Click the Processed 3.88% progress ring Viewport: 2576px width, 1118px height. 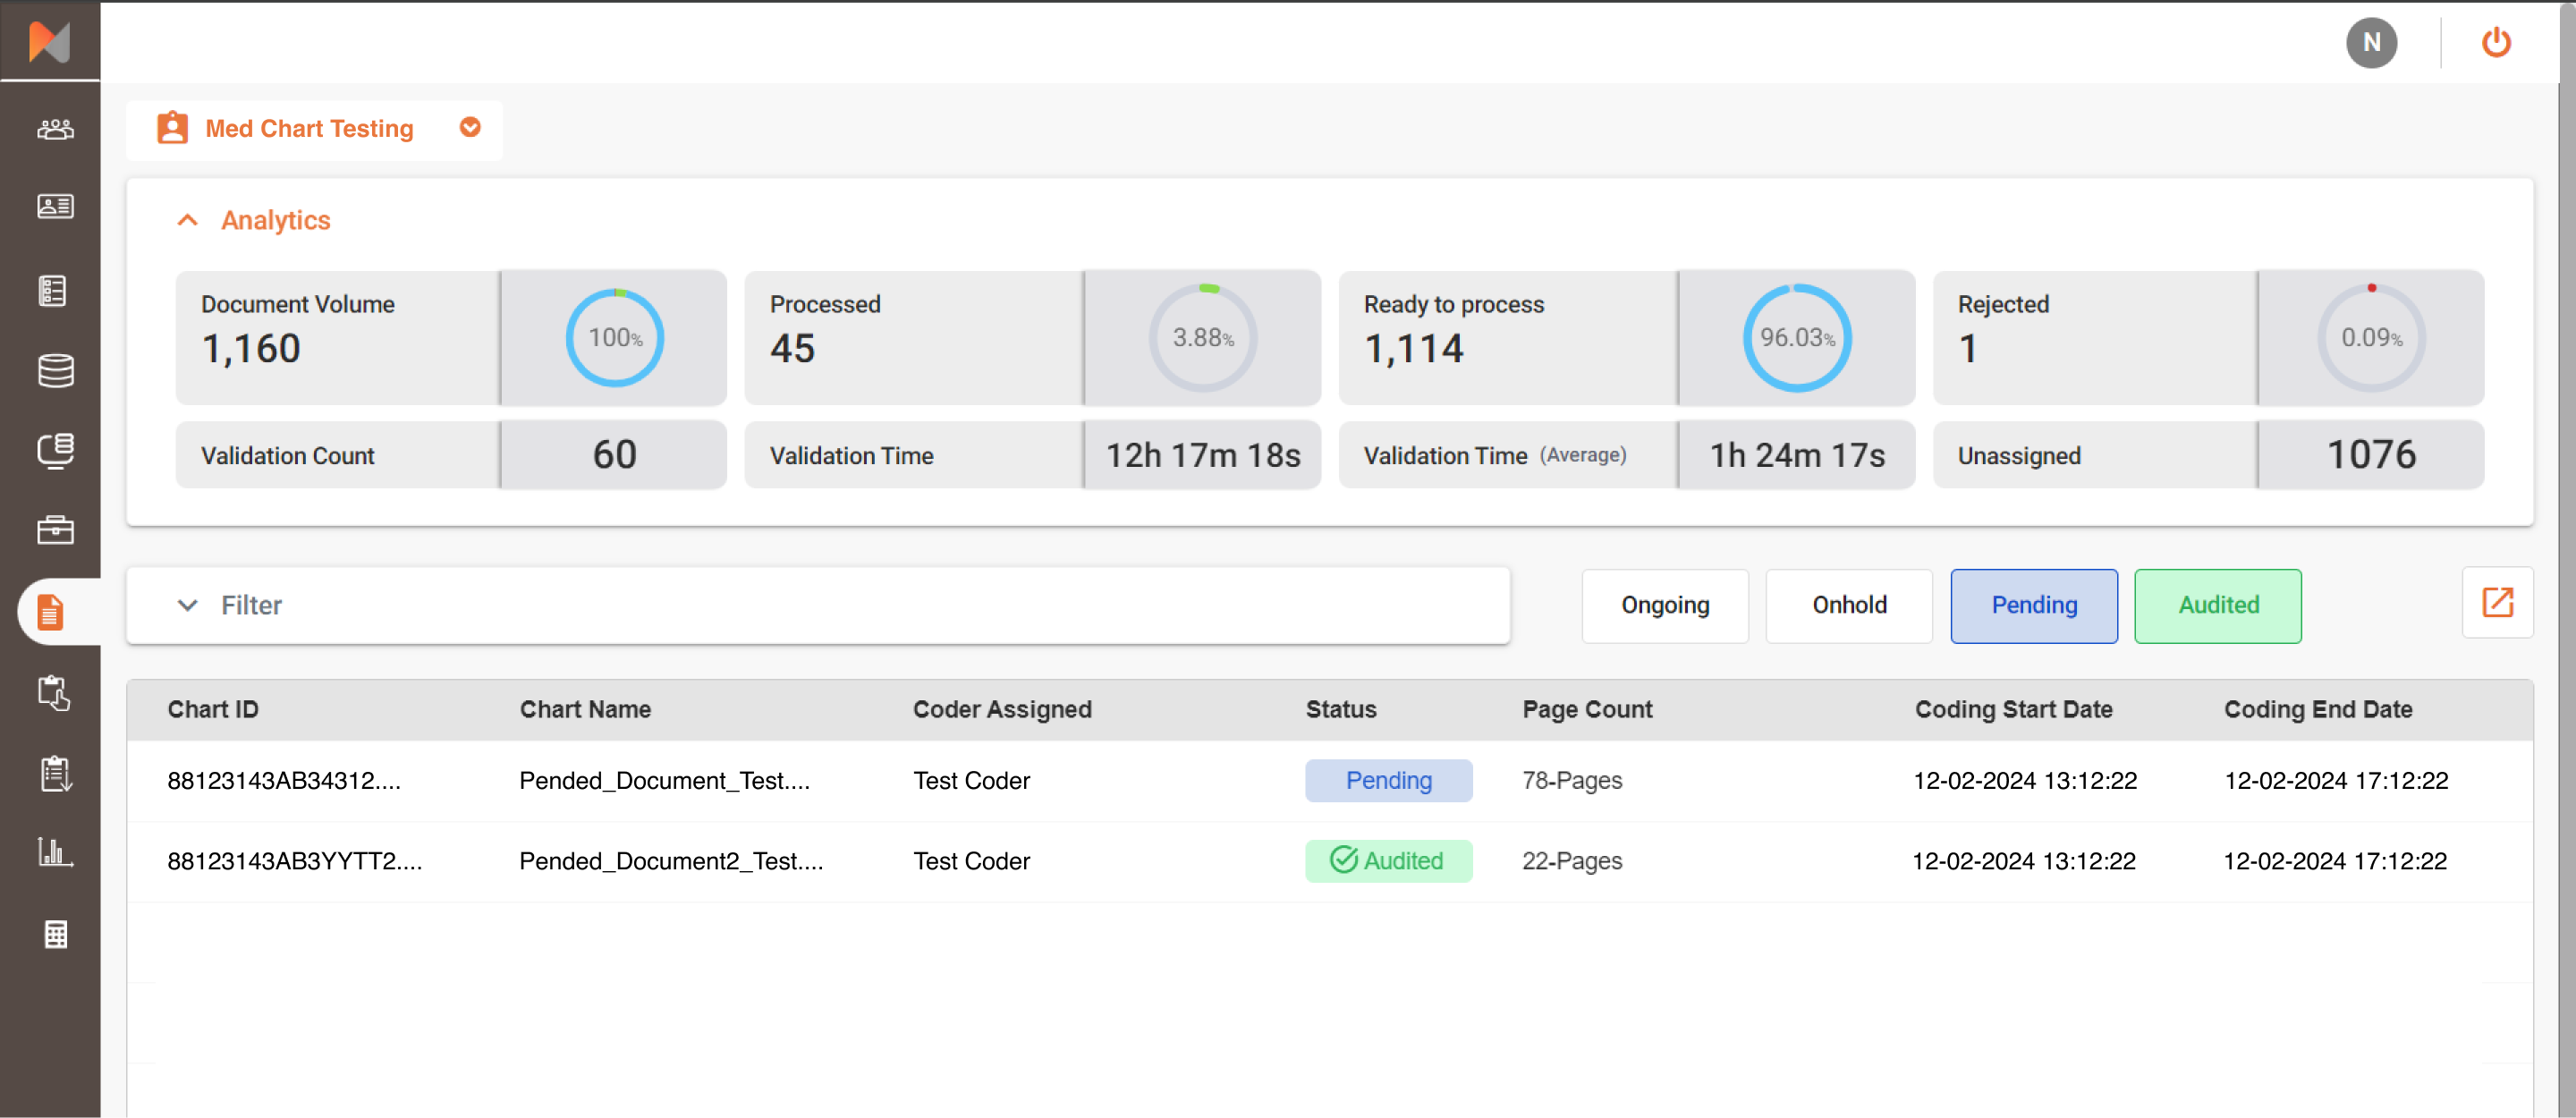tap(1203, 337)
